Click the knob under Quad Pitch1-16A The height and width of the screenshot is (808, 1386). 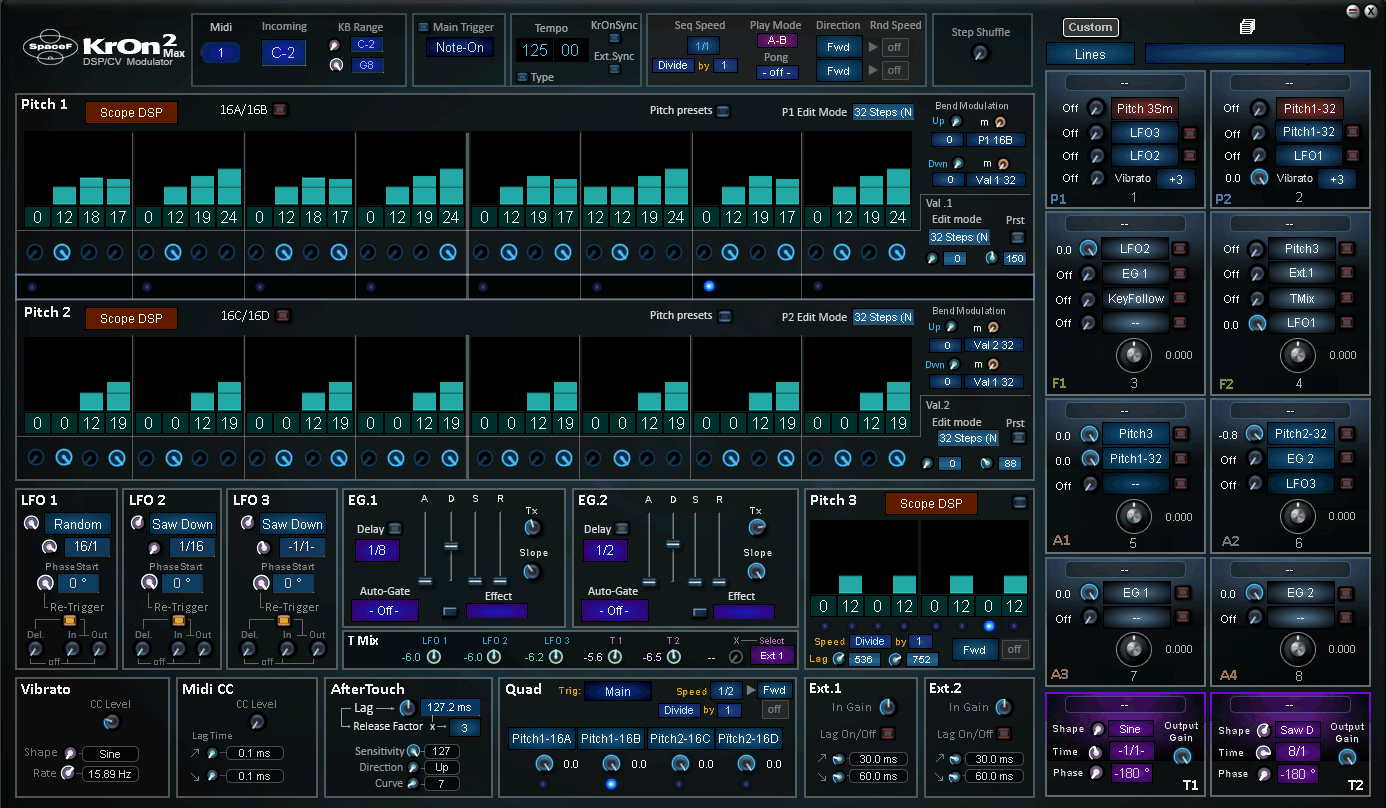point(544,764)
